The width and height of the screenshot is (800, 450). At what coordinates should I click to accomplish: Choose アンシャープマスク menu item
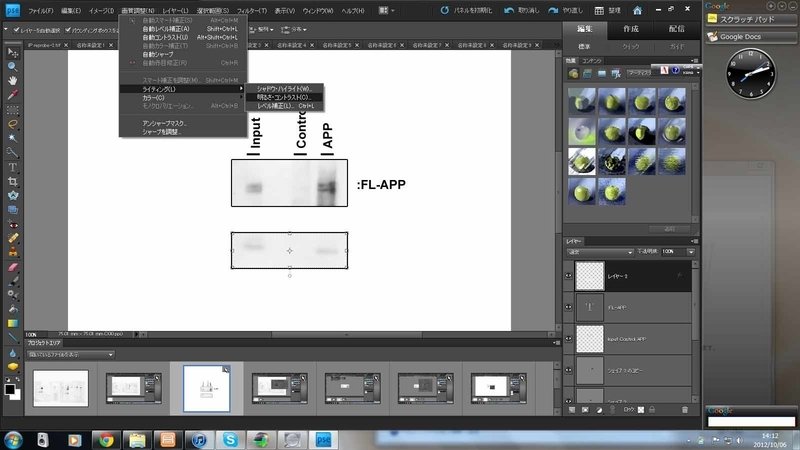coord(183,123)
